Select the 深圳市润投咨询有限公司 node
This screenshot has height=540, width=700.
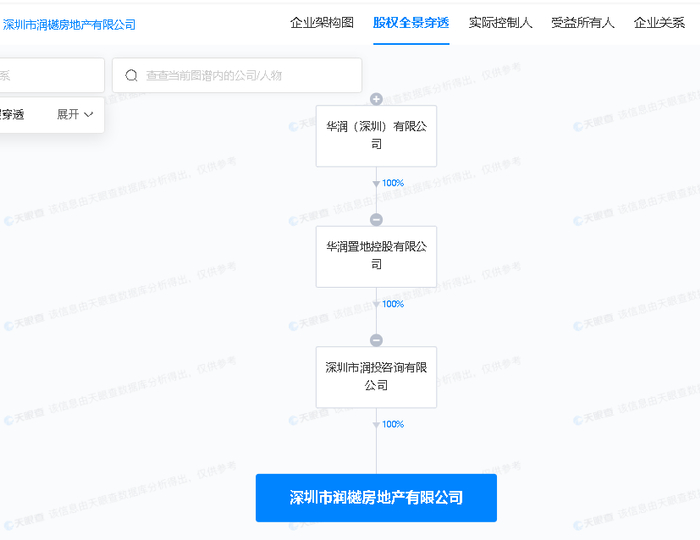tap(376, 377)
